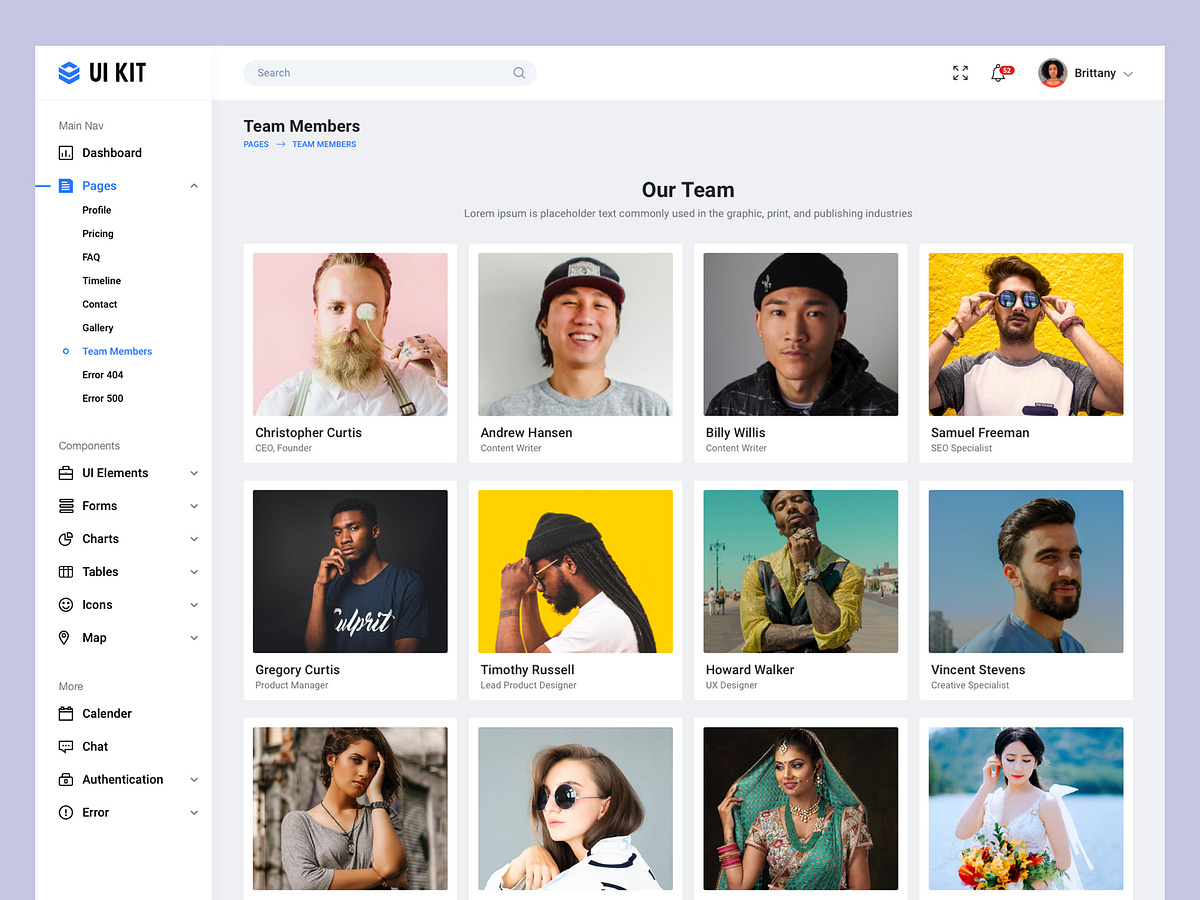The image size is (1200, 900).
Task: Click the Chat icon in the sidebar
Action: point(64,746)
